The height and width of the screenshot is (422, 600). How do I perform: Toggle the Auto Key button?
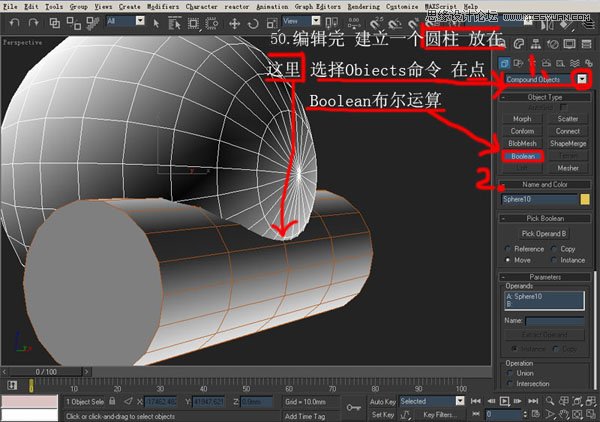click(x=382, y=401)
